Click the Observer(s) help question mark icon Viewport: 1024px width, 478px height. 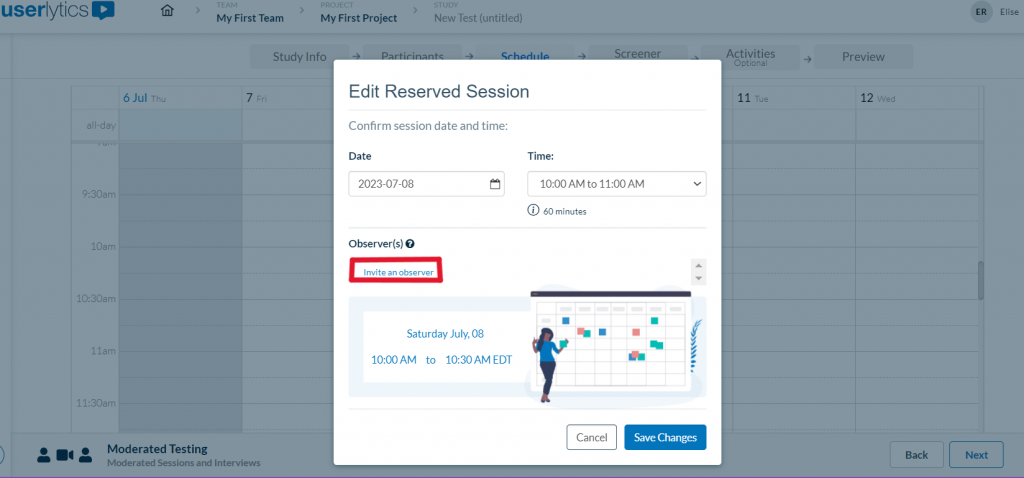click(x=410, y=243)
